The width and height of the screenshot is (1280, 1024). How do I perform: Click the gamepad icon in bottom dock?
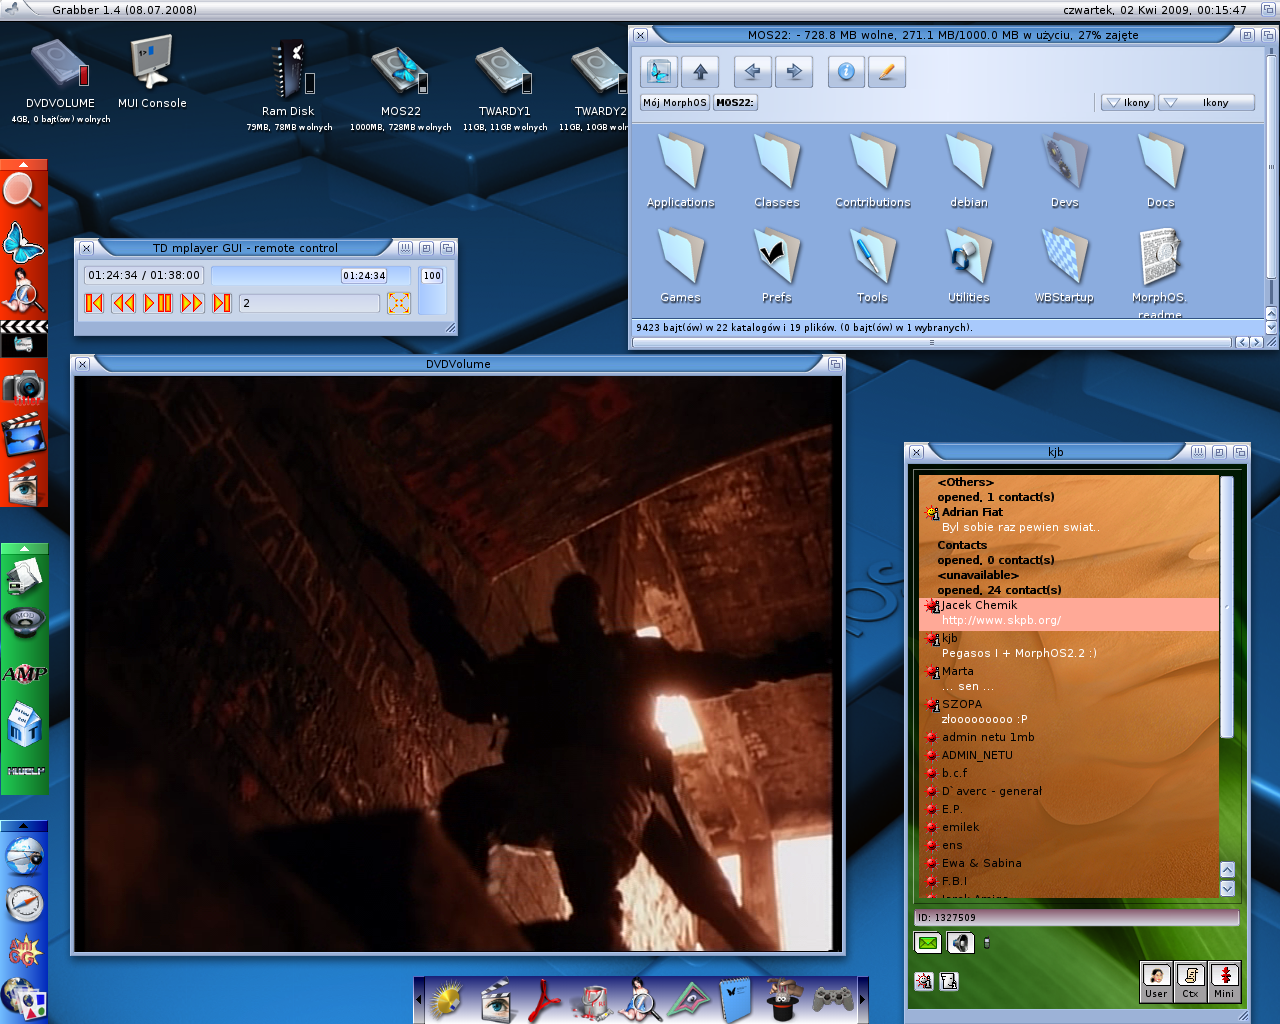[x=833, y=999]
